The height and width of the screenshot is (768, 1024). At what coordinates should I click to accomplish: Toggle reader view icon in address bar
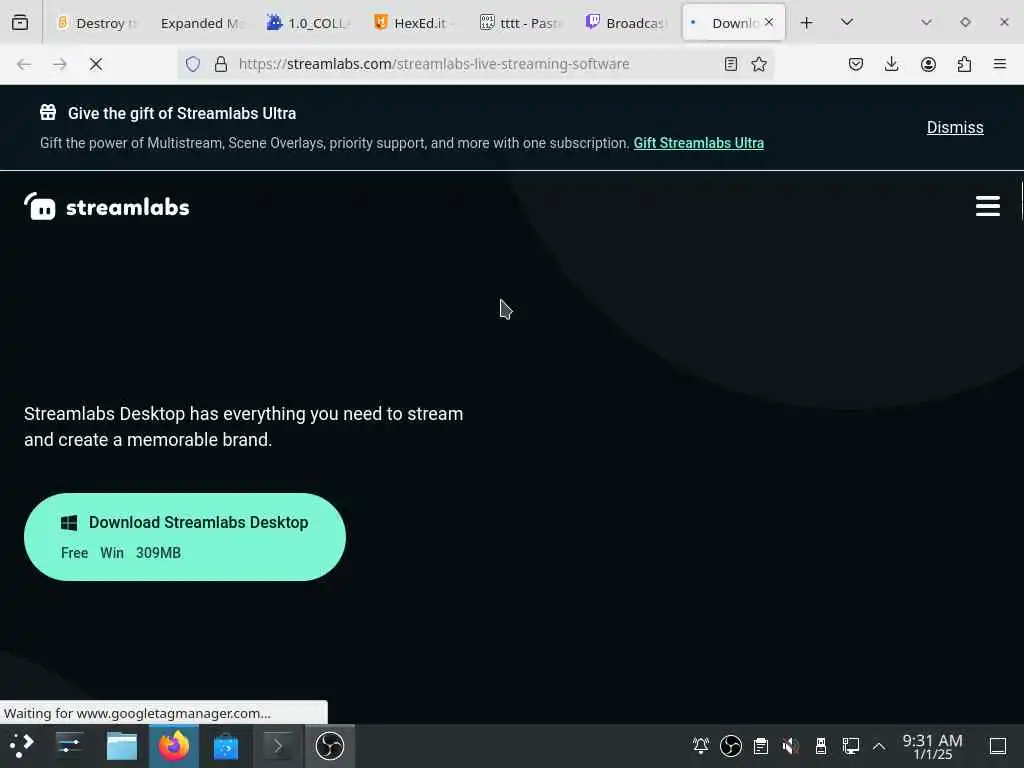(x=731, y=64)
